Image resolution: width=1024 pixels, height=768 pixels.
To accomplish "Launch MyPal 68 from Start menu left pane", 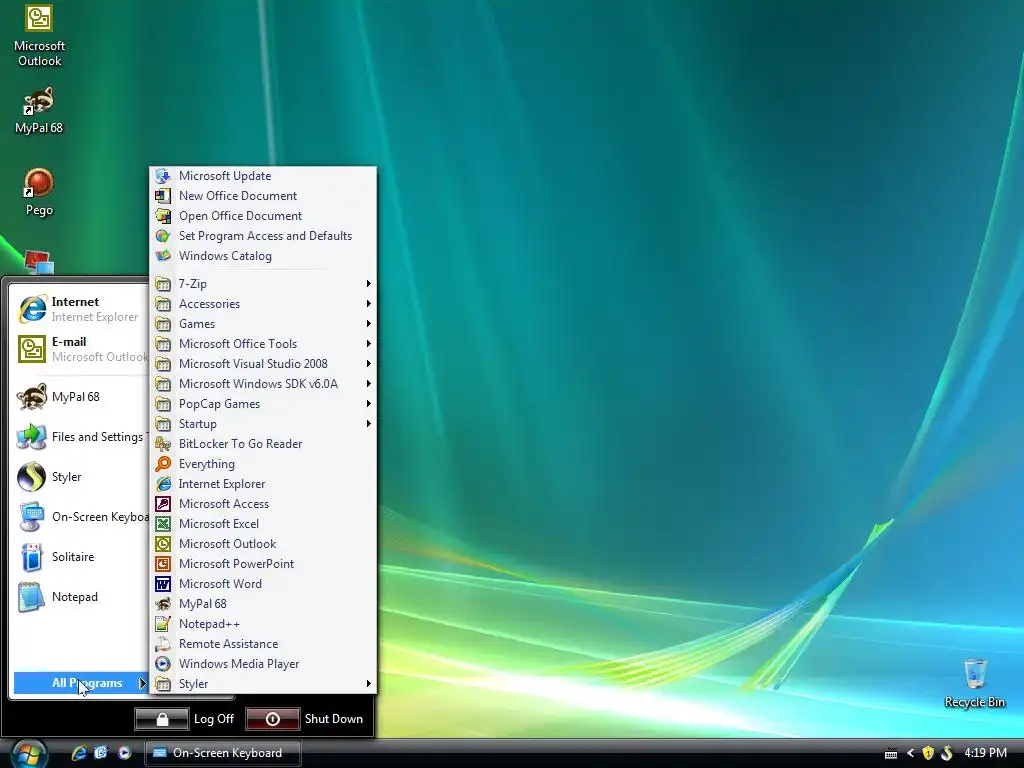I will pos(81,396).
